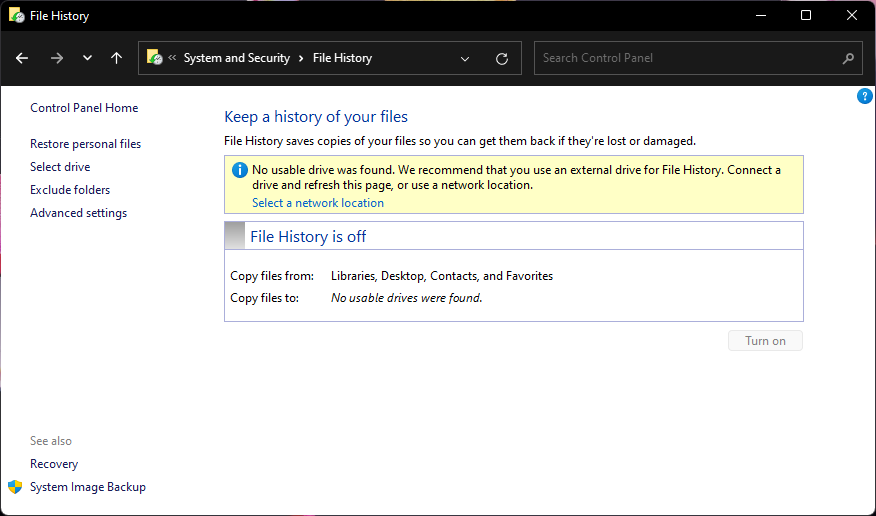Click Select a network location link
Image resolution: width=876 pixels, height=516 pixels.
click(318, 203)
